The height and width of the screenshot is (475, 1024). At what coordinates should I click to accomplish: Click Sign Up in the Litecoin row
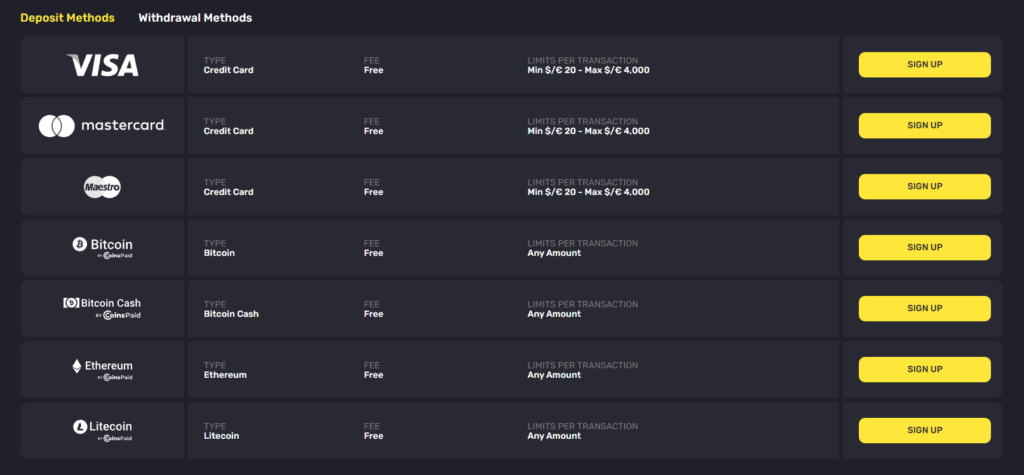pyautogui.click(x=924, y=430)
